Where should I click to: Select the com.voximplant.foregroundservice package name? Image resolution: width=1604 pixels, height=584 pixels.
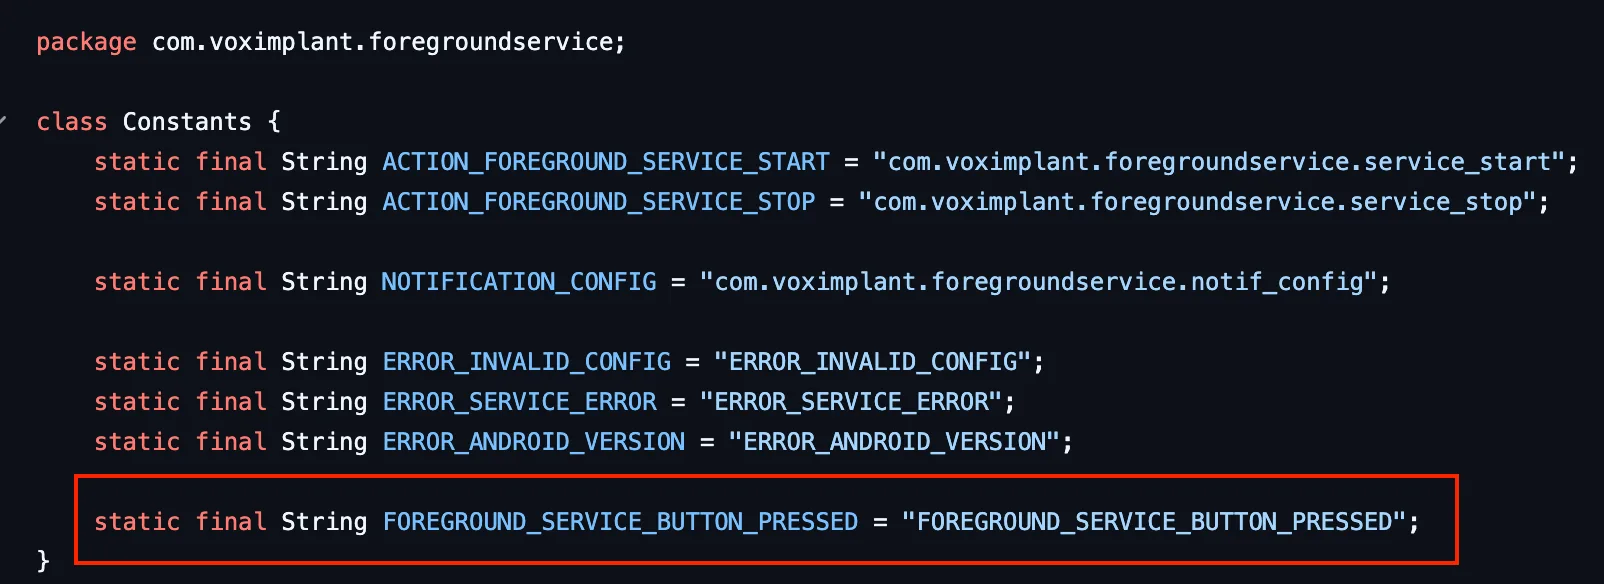pos(383,43)
